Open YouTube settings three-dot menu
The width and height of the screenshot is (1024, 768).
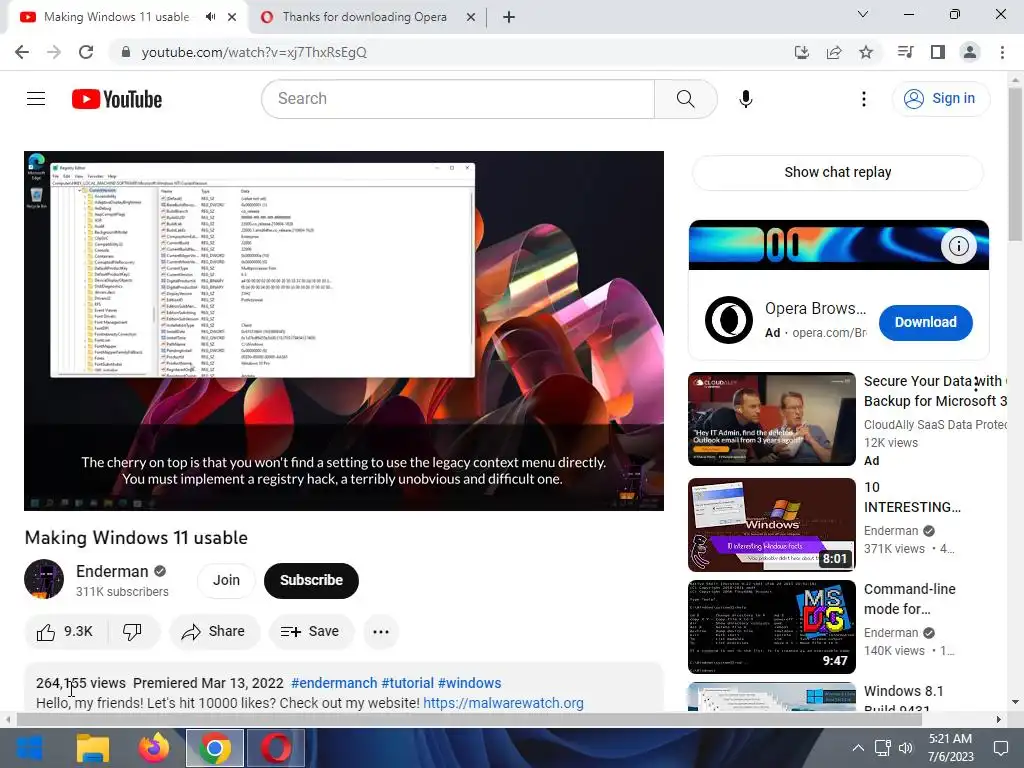tap(863, 99)
